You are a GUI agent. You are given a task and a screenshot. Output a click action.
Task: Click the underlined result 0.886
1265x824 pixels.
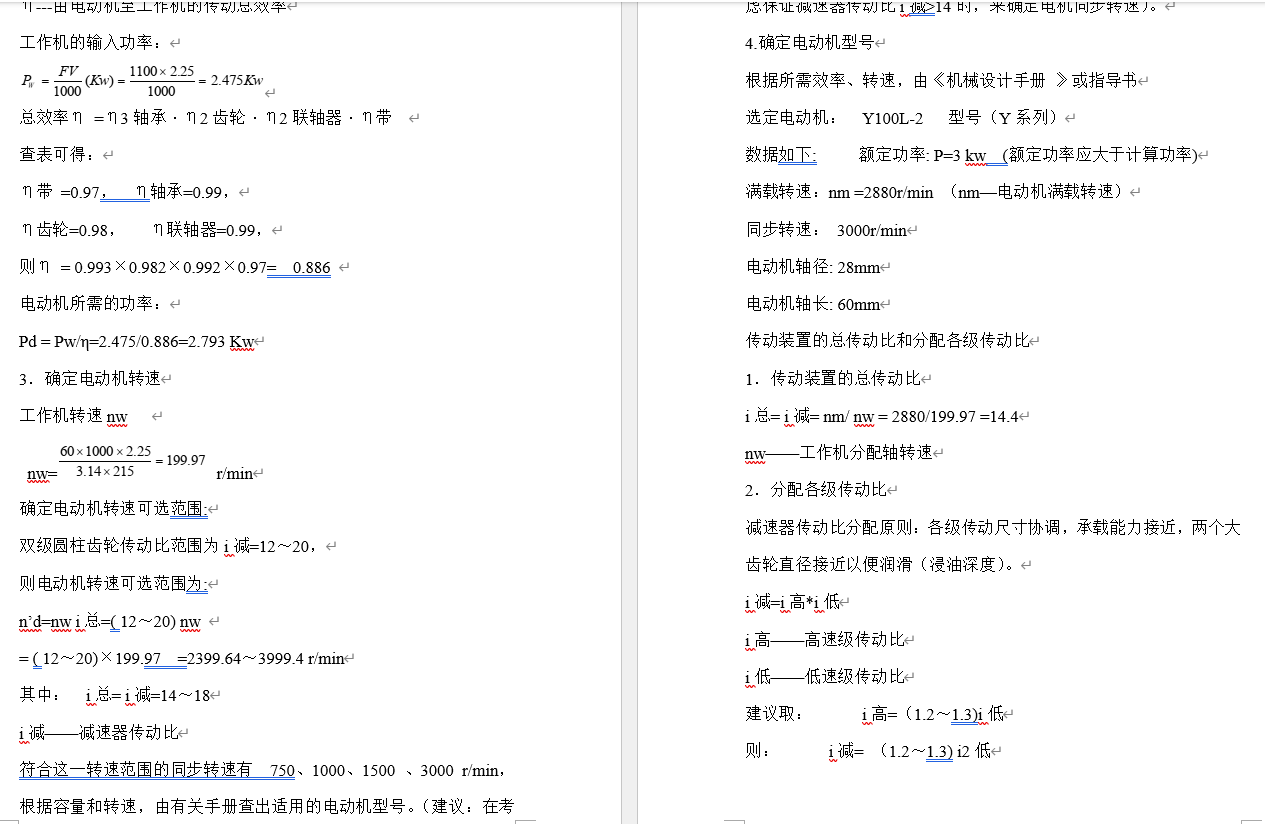(x=311, y=267)
